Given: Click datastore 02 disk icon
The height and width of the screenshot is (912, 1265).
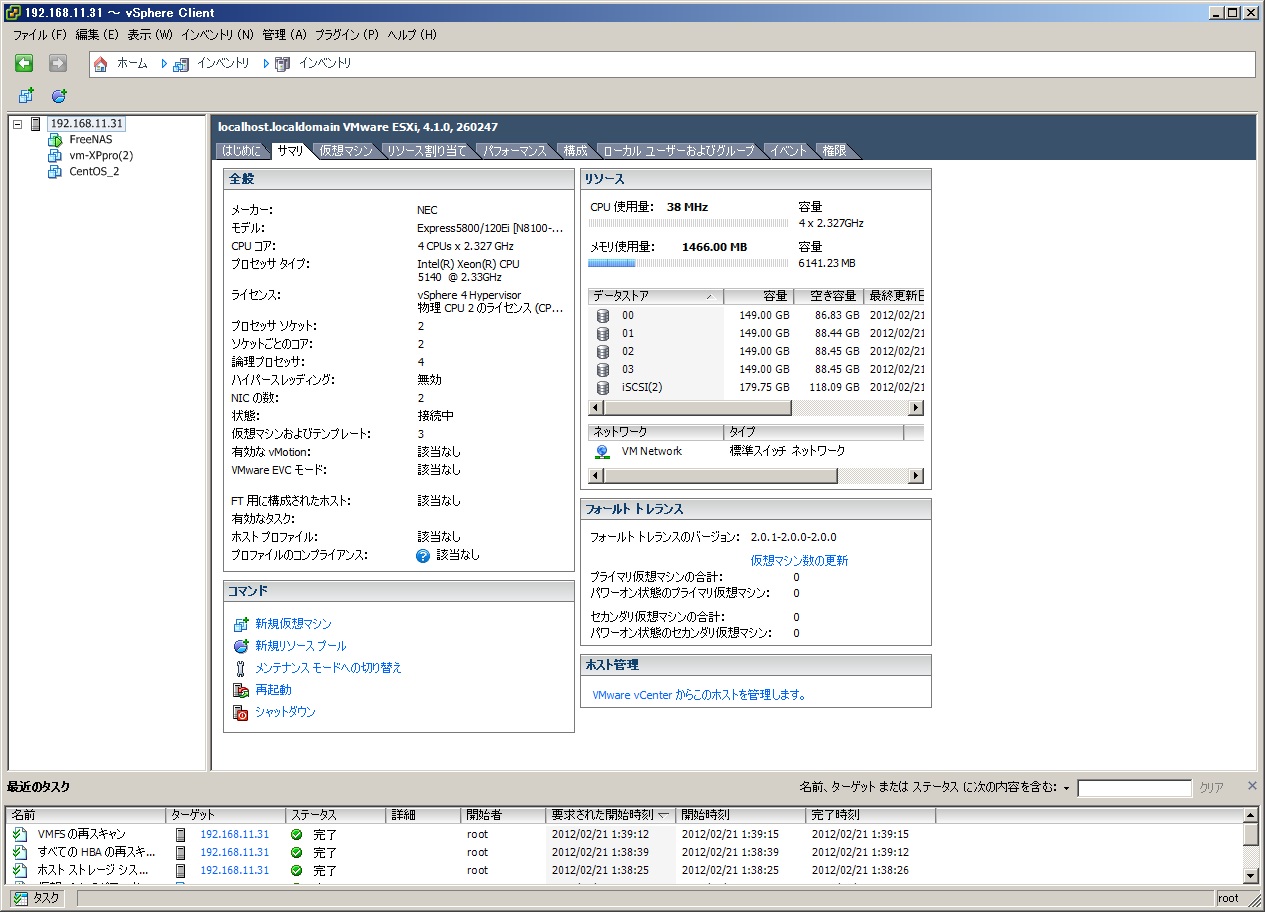Looking at the screenshot, I should point(602,351).
